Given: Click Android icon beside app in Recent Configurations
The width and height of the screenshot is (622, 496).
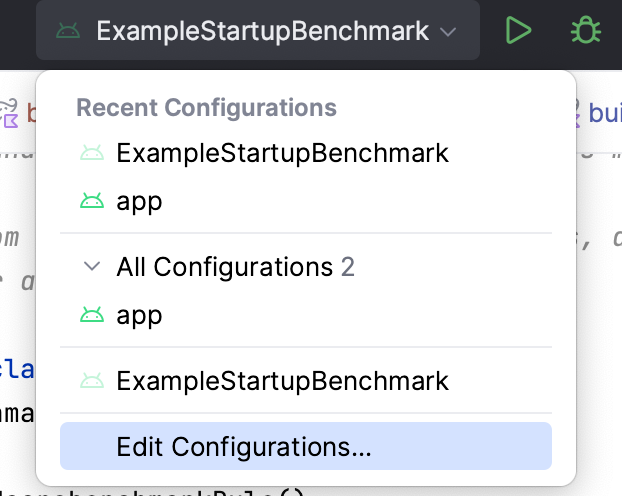Looking at the screenshot, I should point(92,201).
